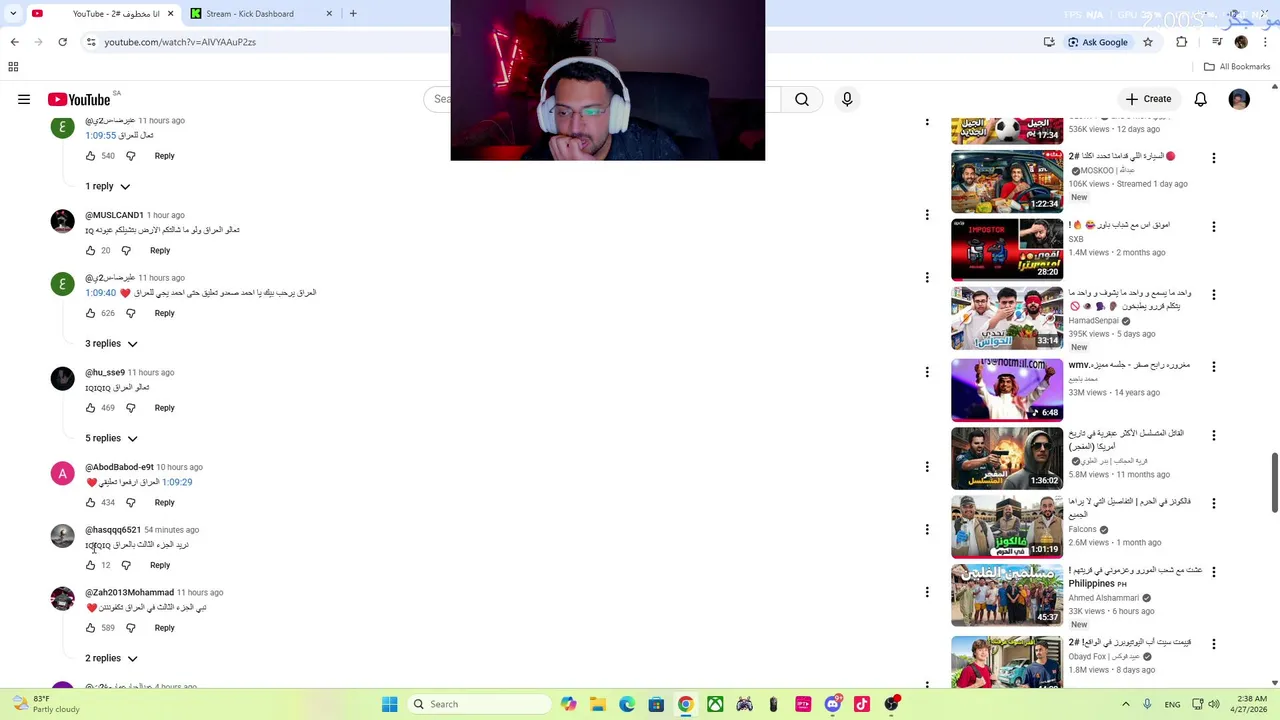Go to YouTube home via logo
Screen dimensions: 1280x720
pos(78,99)
